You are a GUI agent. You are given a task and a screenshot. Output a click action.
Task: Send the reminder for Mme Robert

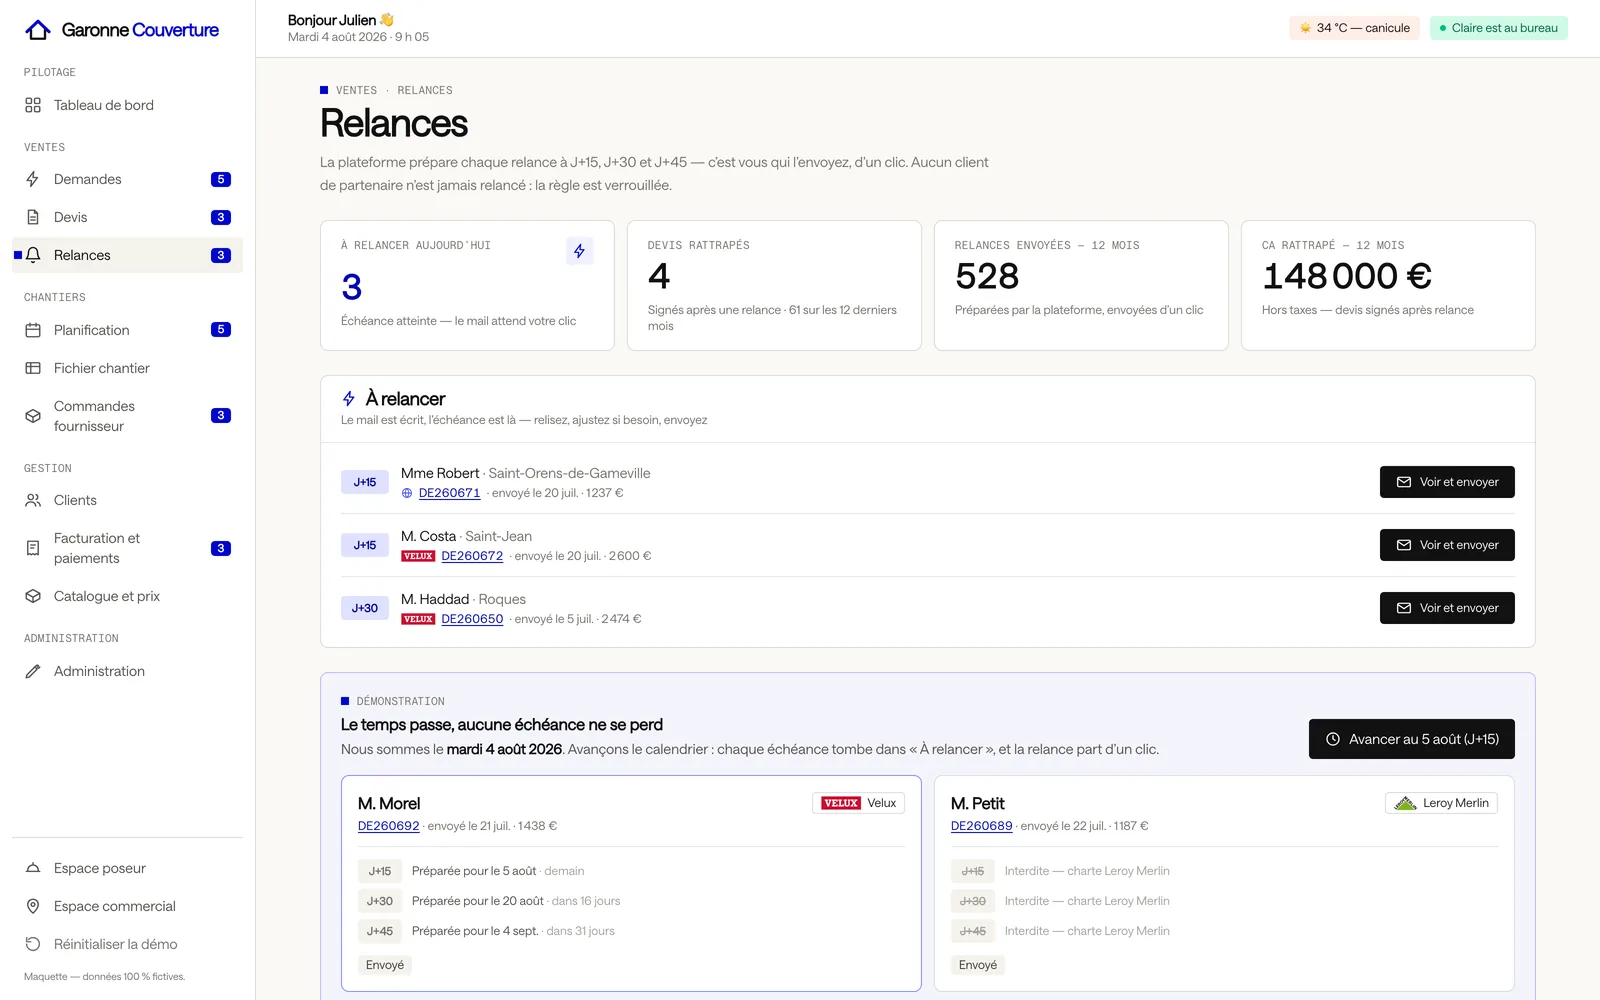pos(1447,482)
